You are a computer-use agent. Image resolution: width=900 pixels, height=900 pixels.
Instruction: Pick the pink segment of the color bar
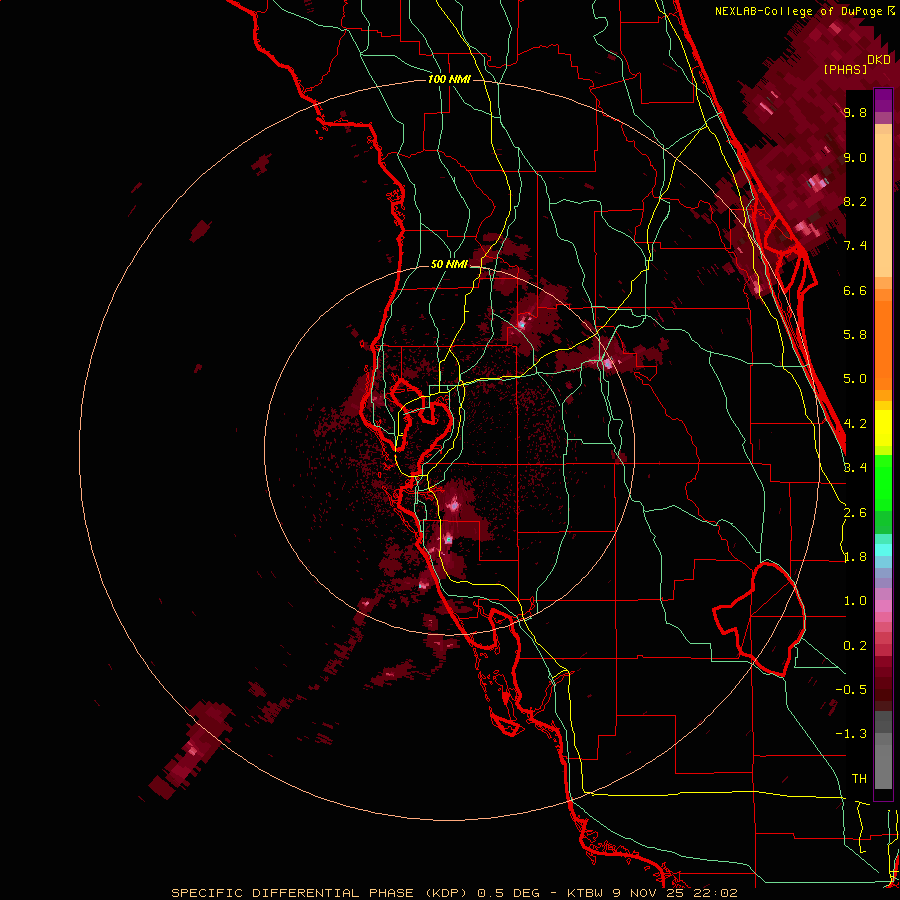click(883, 606)
